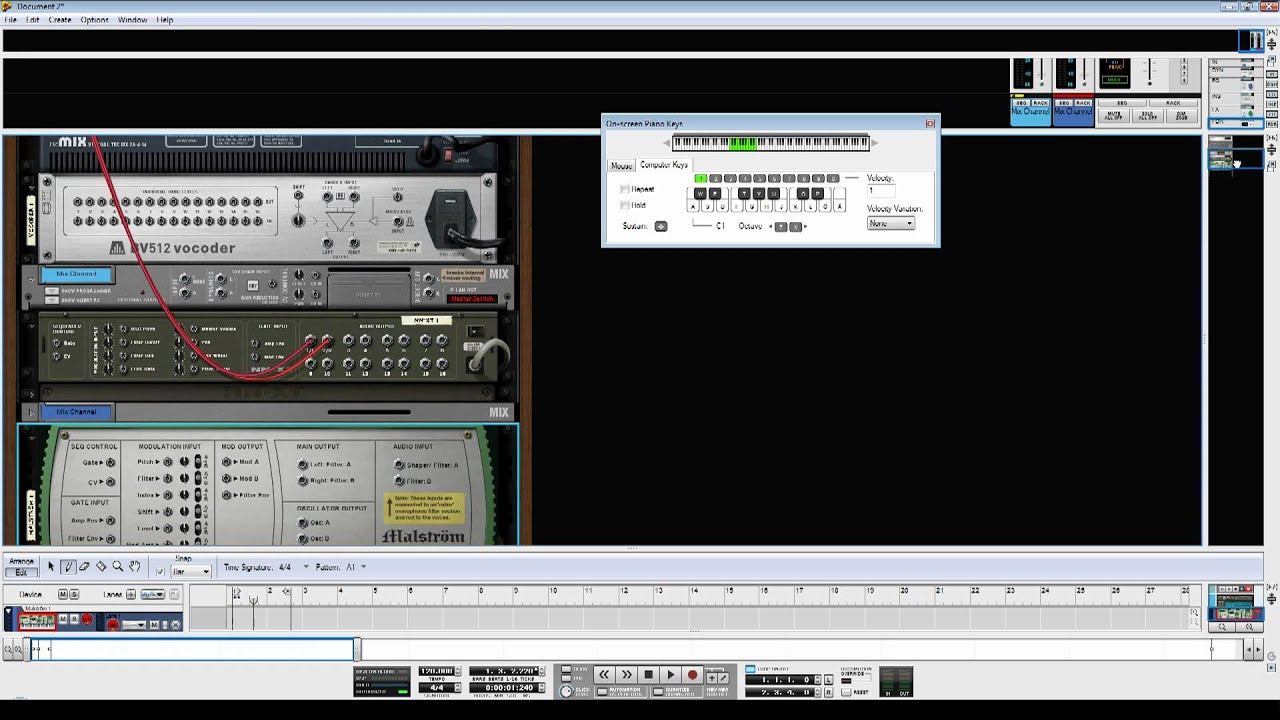Zoom out the sequencer horizontally

tap(9, 650)
